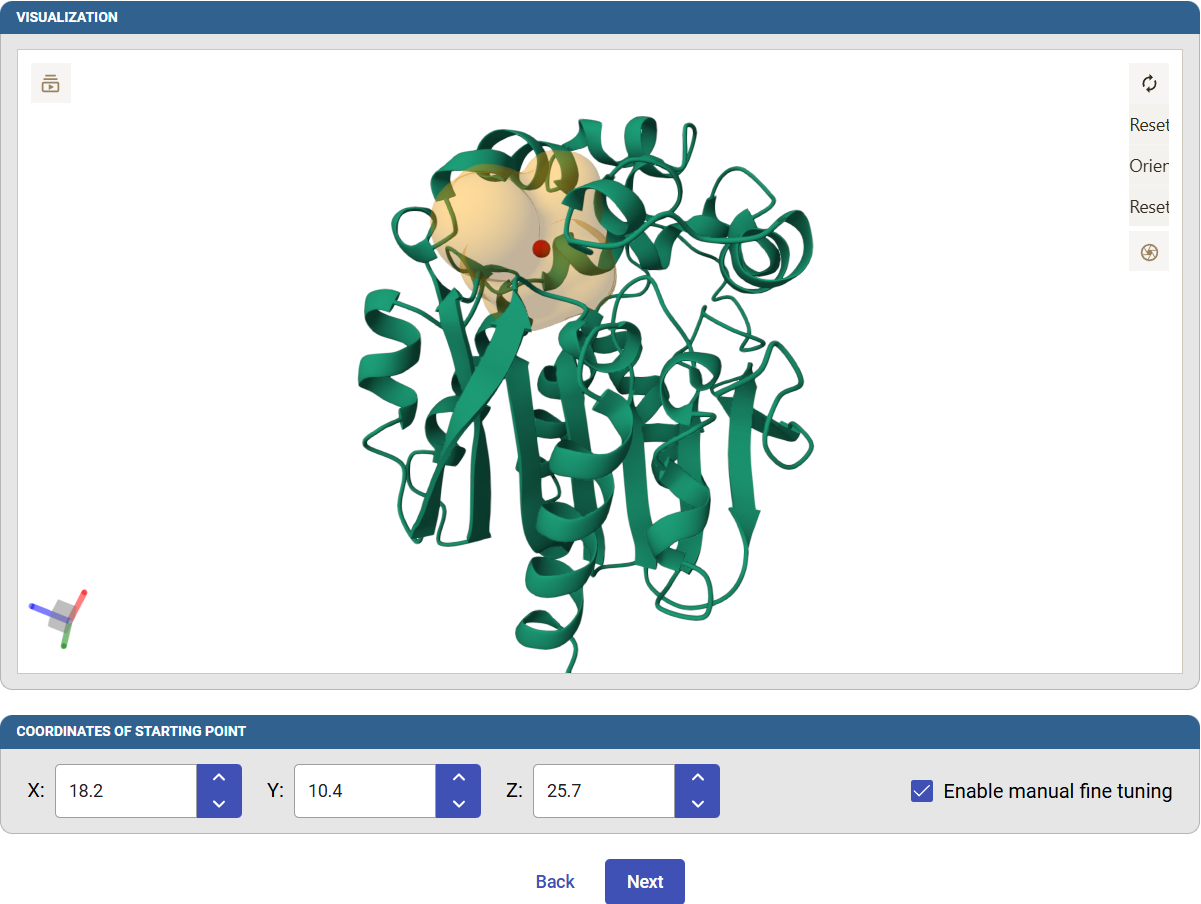Click the spin/rotate view icon
The height and width of the screenshot is (904, 1201).
[x=1149, y=84]
